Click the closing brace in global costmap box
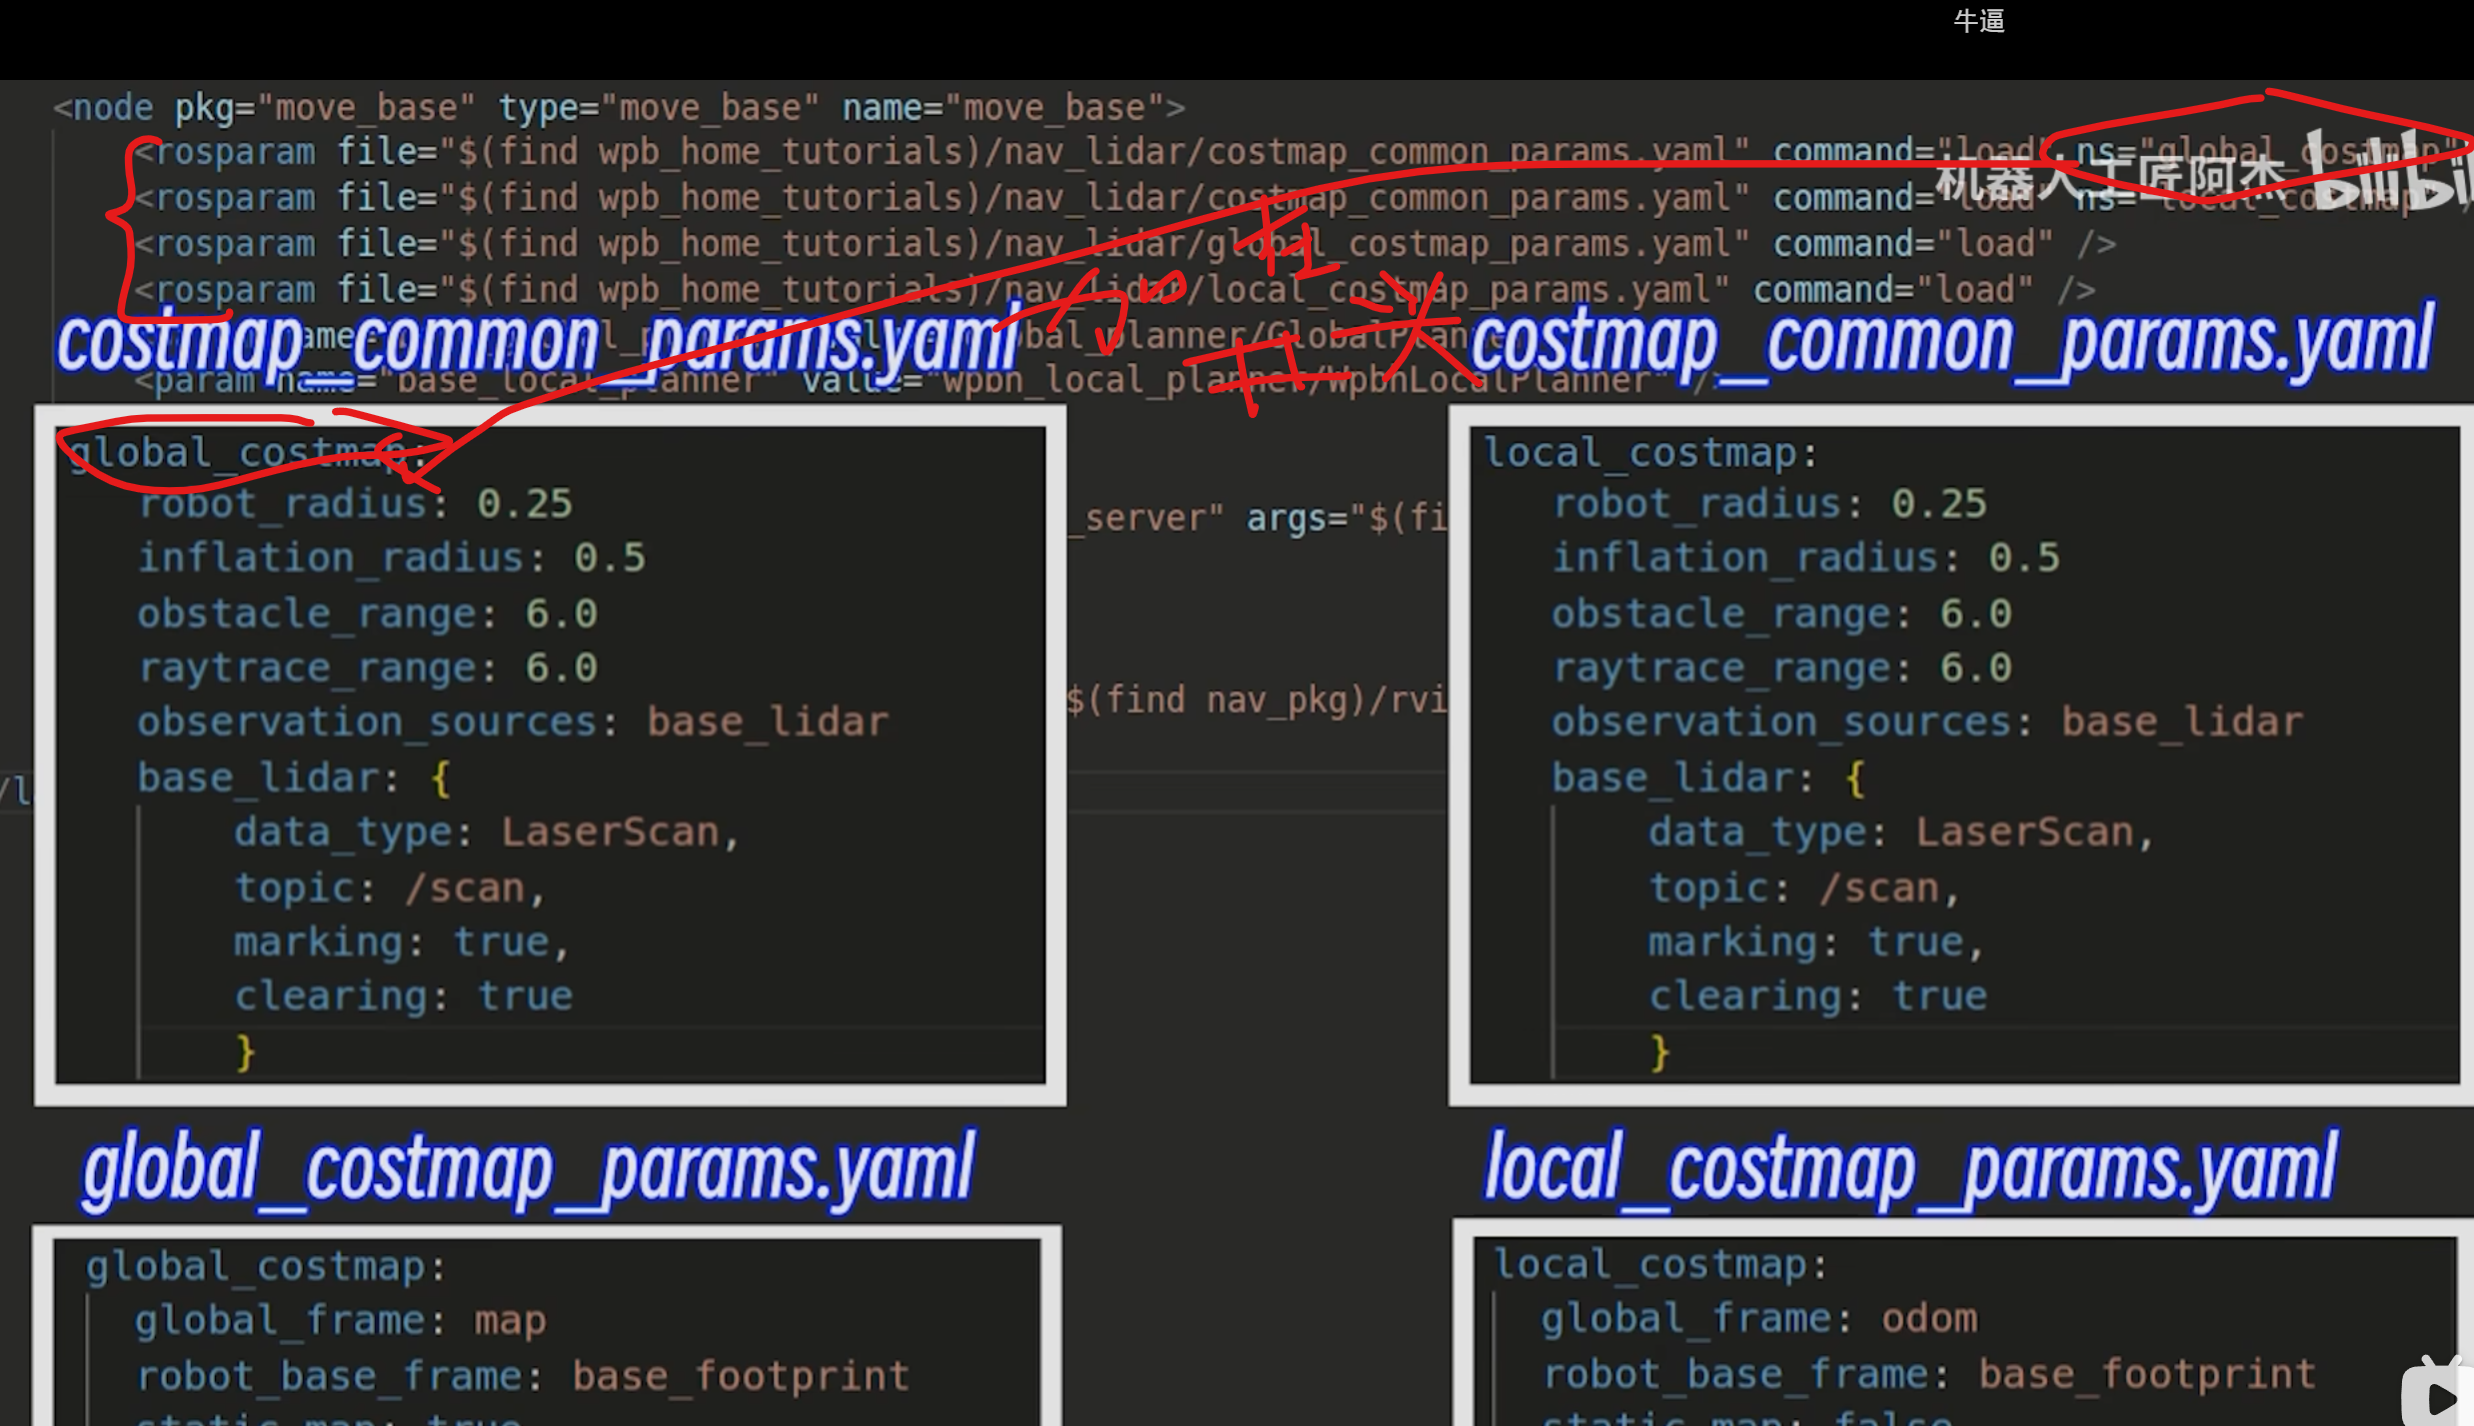The image size is (2474, 1426). (x=245, y=1052)
